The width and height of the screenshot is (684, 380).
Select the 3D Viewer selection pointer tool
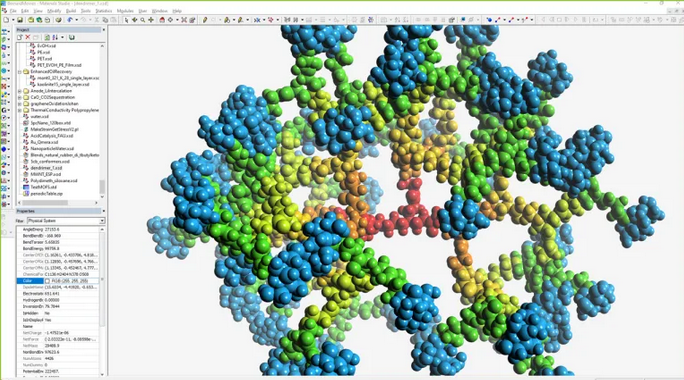[x=127, y=20]
